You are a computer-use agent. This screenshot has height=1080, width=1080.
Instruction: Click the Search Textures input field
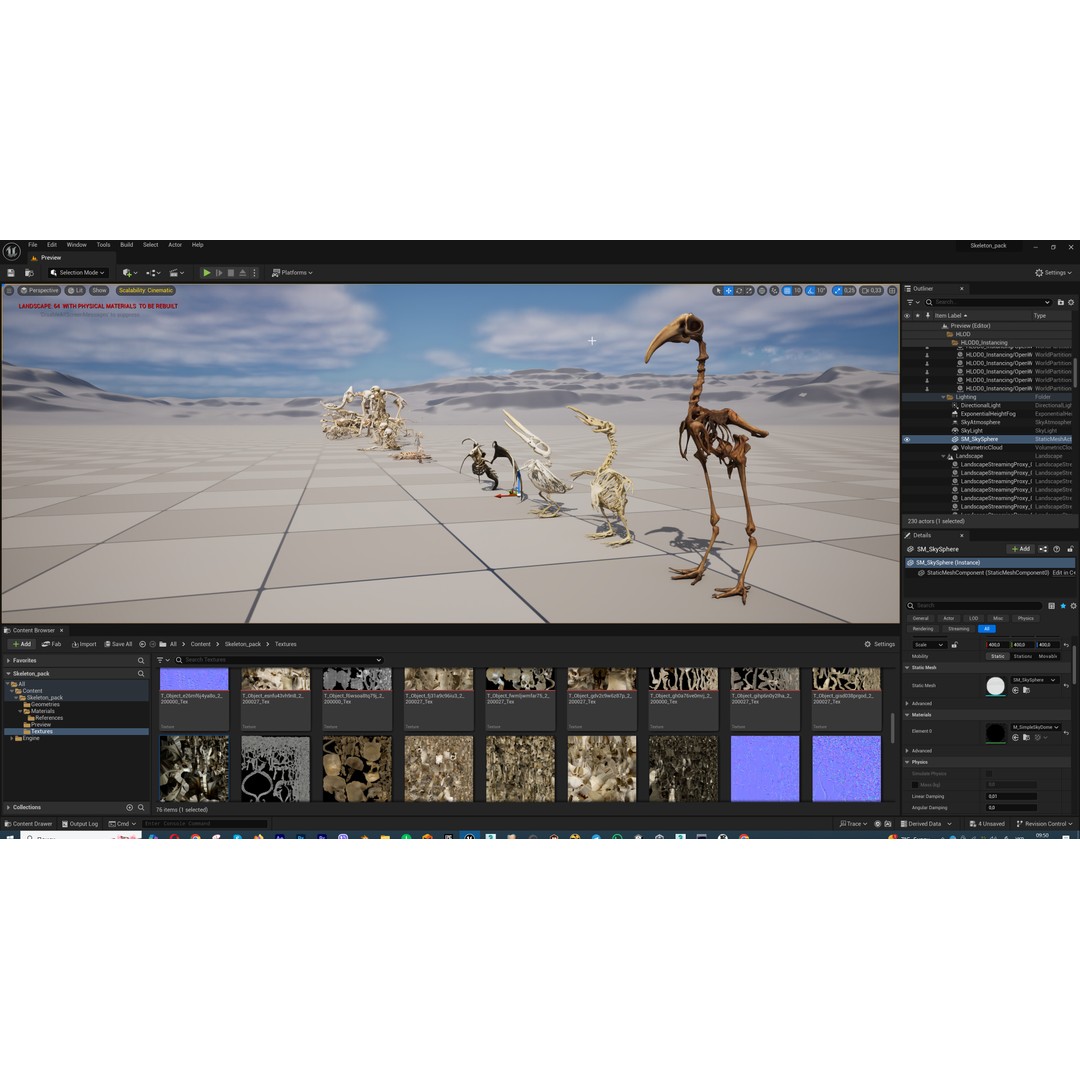coord(278,660)
